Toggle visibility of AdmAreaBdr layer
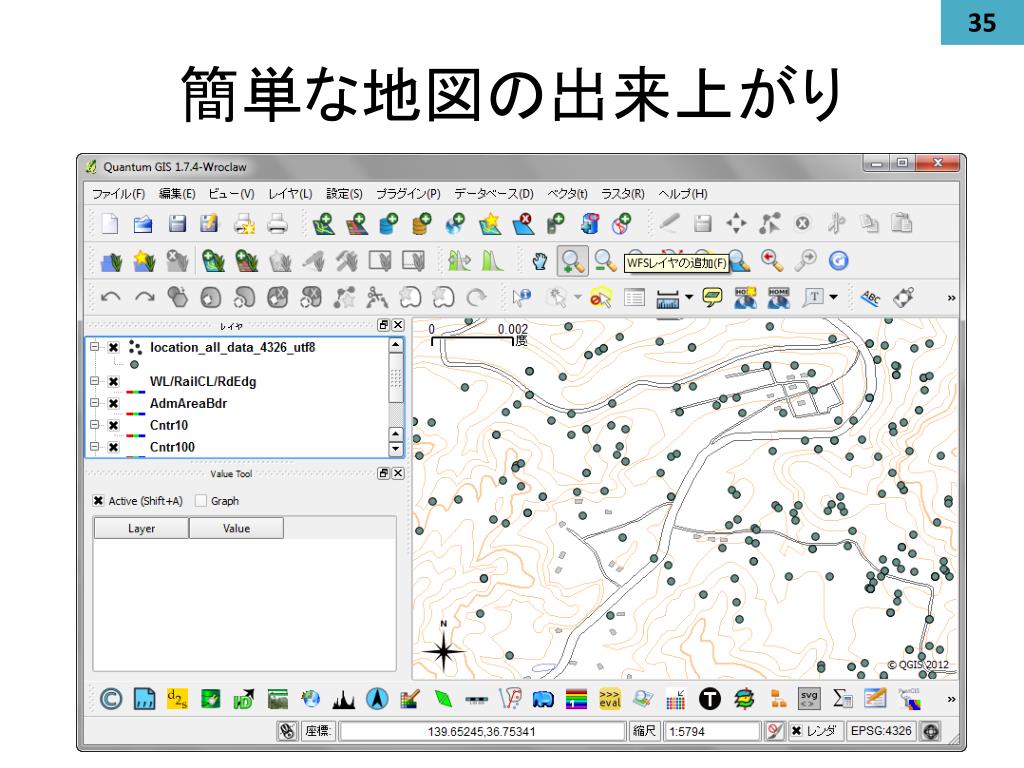 click(114, 404)
